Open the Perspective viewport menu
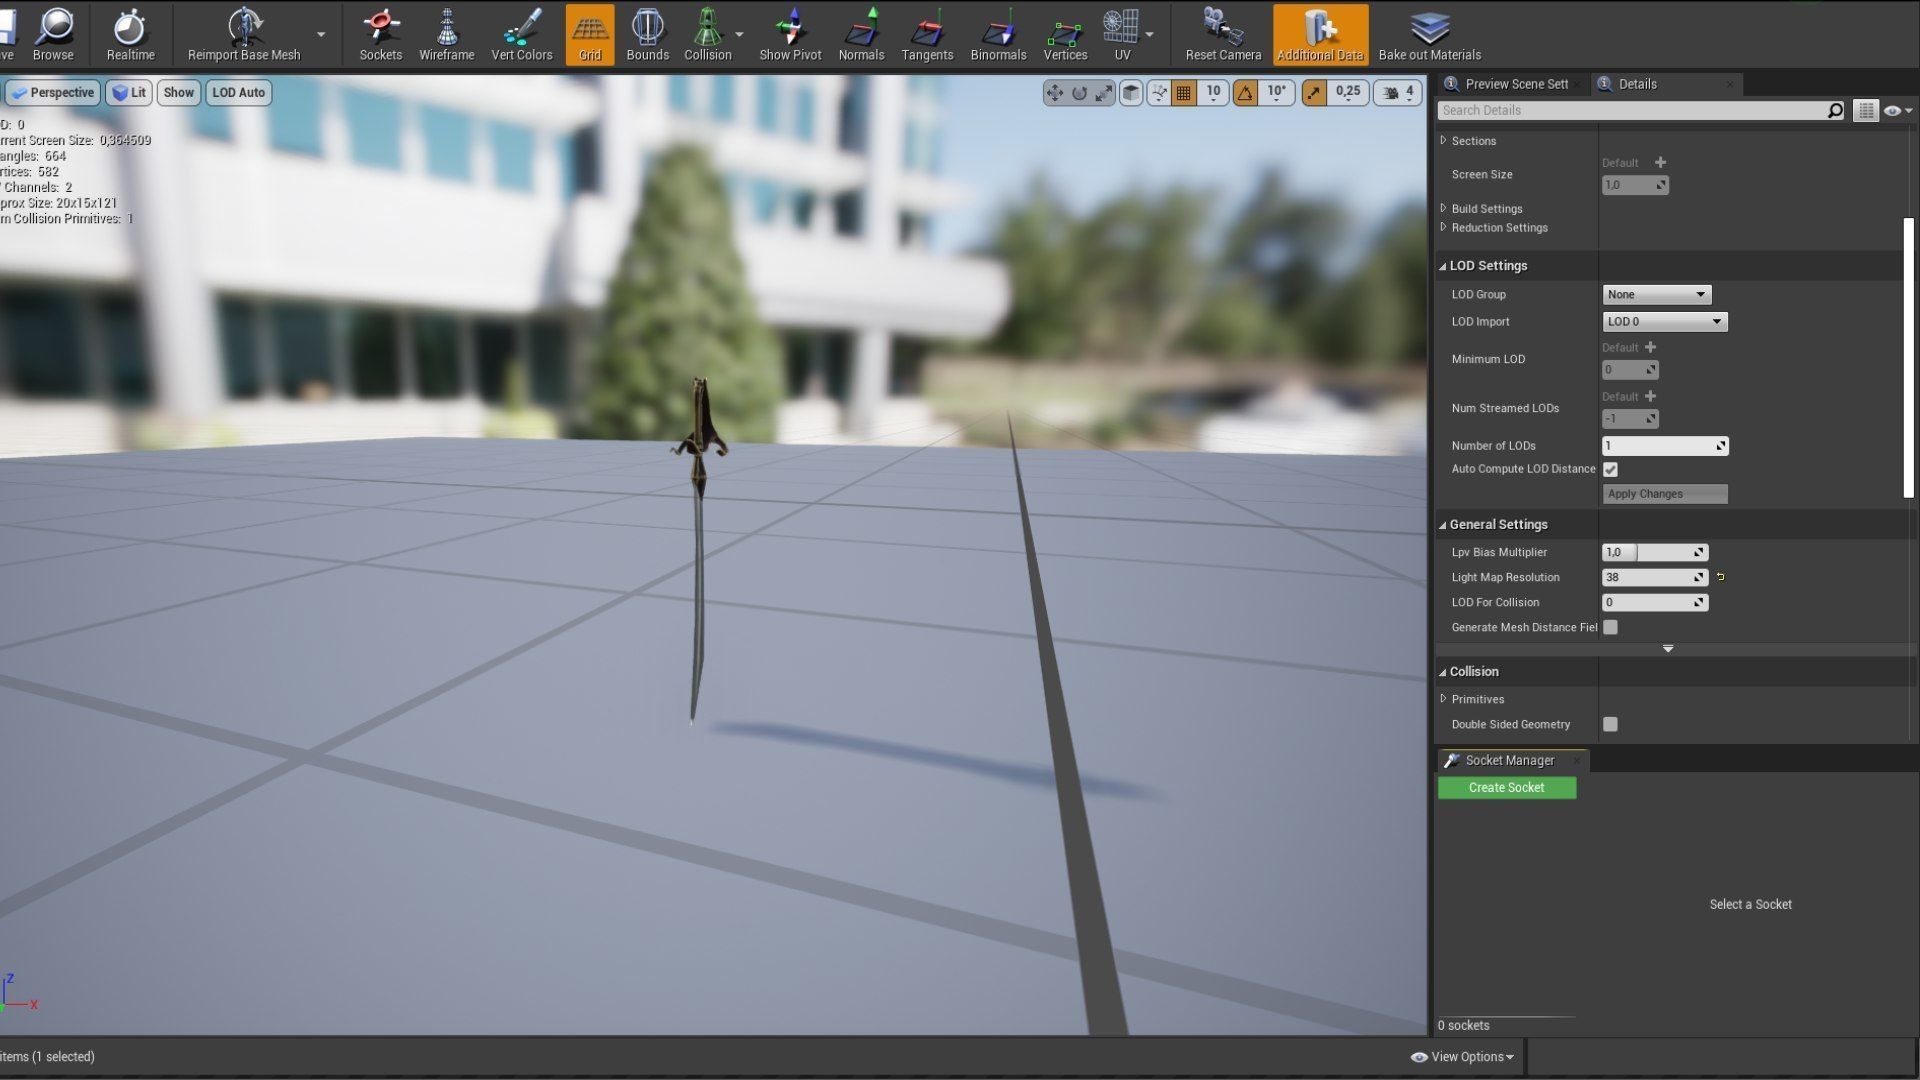The height and width of the screenshot is (1080, 1920). pyautogui.click(x=52, y=92)
